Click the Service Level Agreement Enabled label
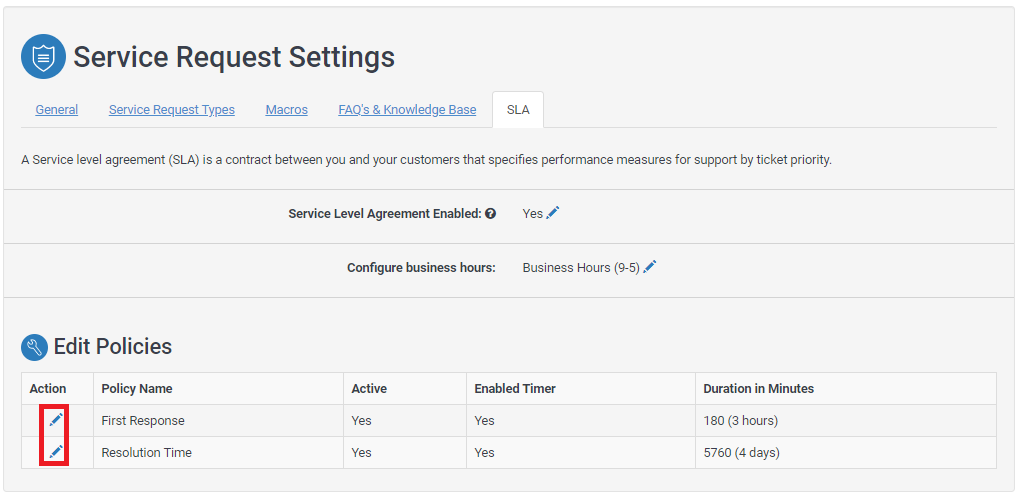The height and width of the screenshot is (492, 1019). (x=385, y=213)
